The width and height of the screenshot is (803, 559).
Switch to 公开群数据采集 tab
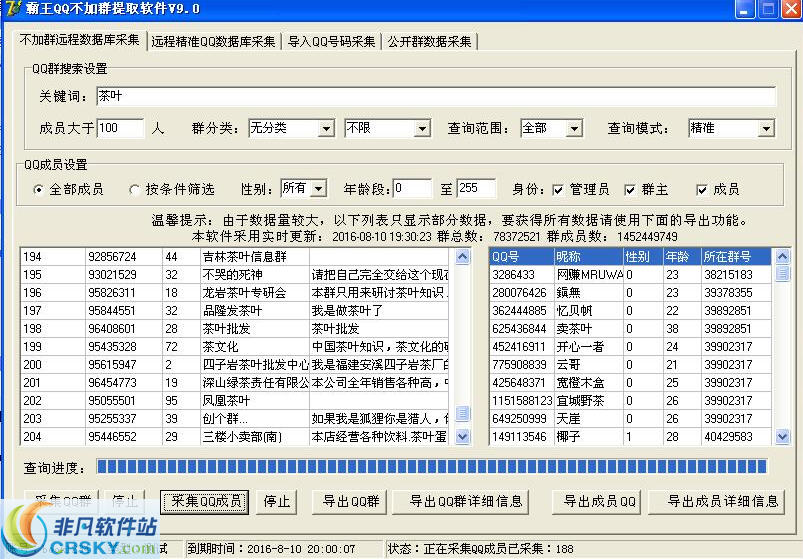(429, 41)
